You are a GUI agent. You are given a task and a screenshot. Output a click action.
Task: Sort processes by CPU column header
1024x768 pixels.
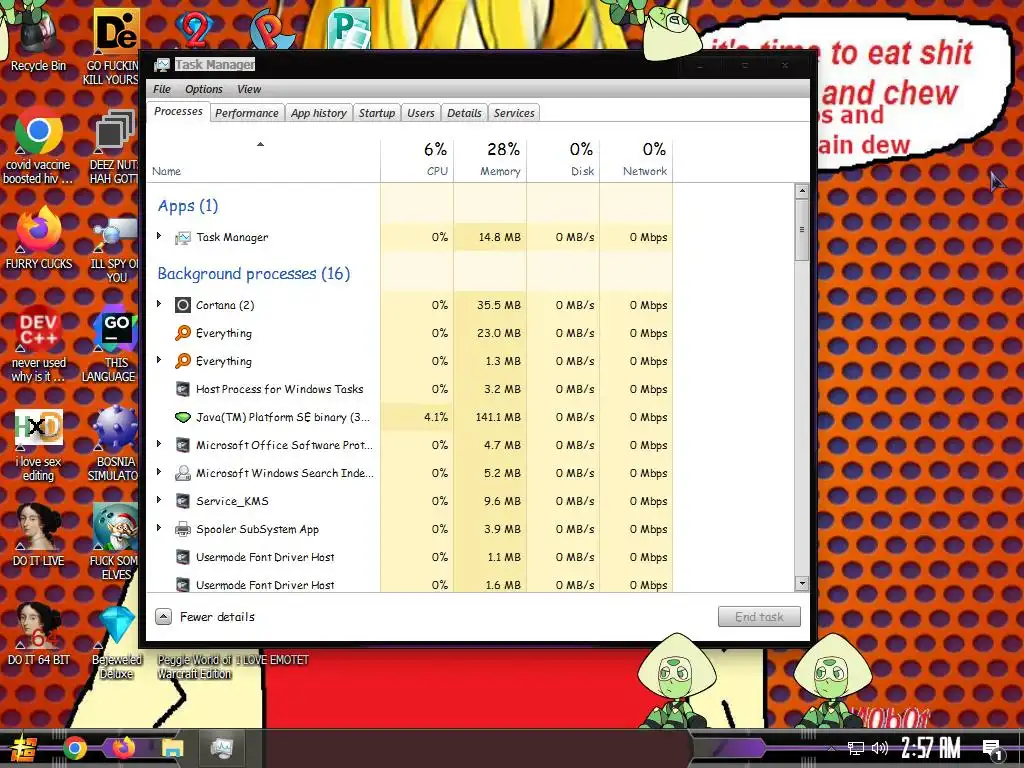[x=417, y=159]
